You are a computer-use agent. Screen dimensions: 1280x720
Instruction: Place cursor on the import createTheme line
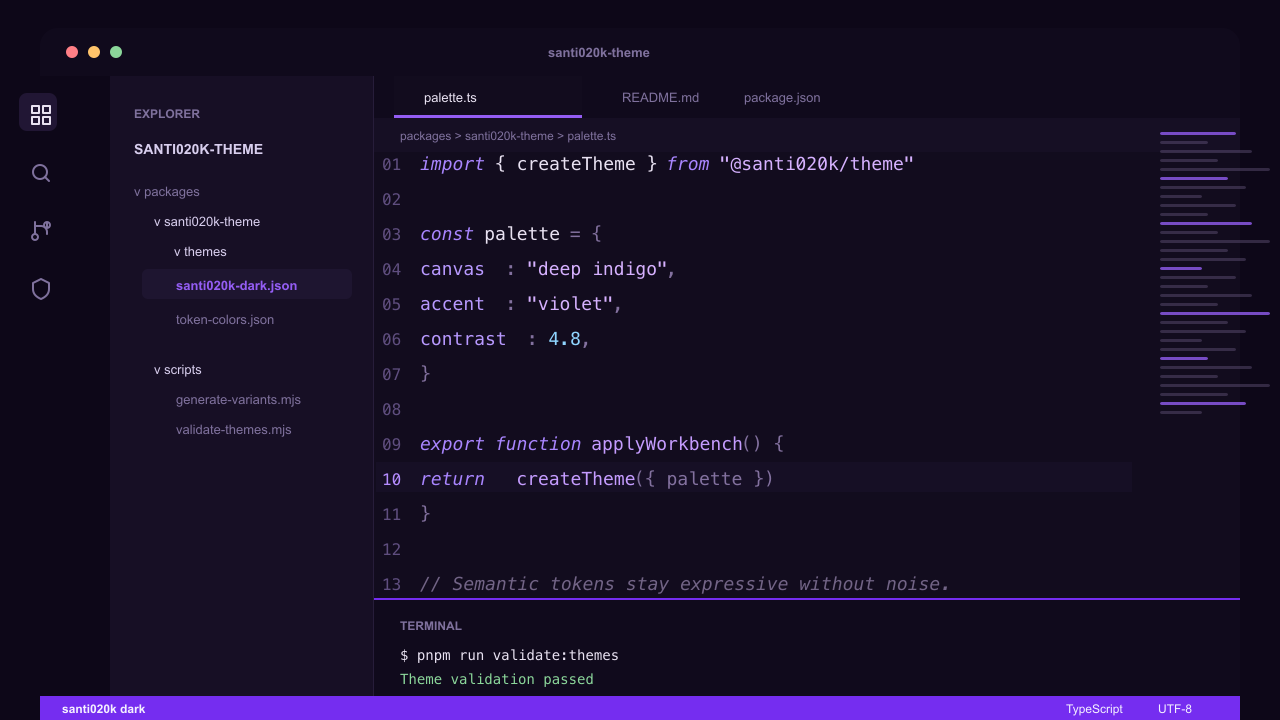click(667, 164)
